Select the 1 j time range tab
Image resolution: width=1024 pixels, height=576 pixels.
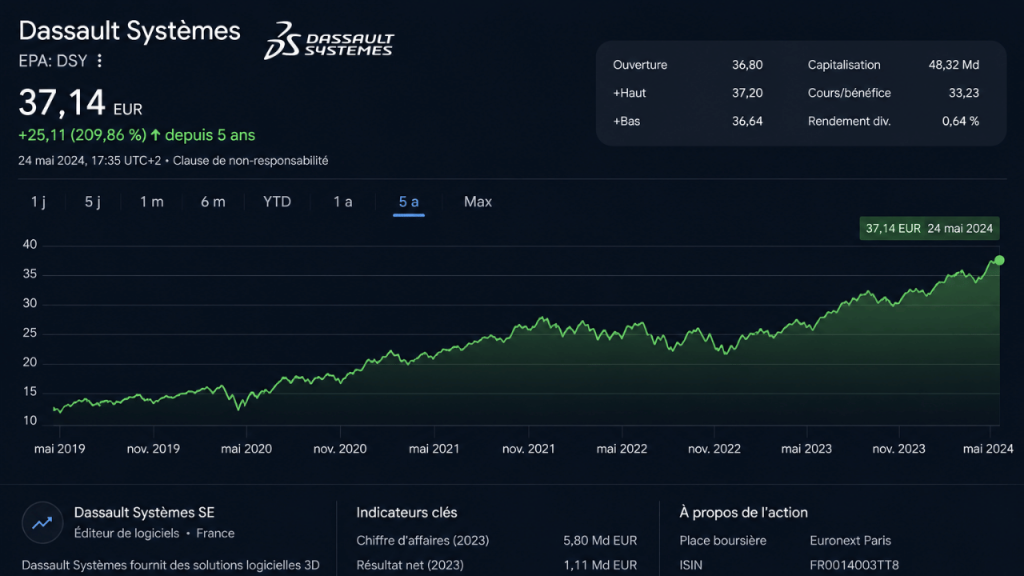(39, 202)
